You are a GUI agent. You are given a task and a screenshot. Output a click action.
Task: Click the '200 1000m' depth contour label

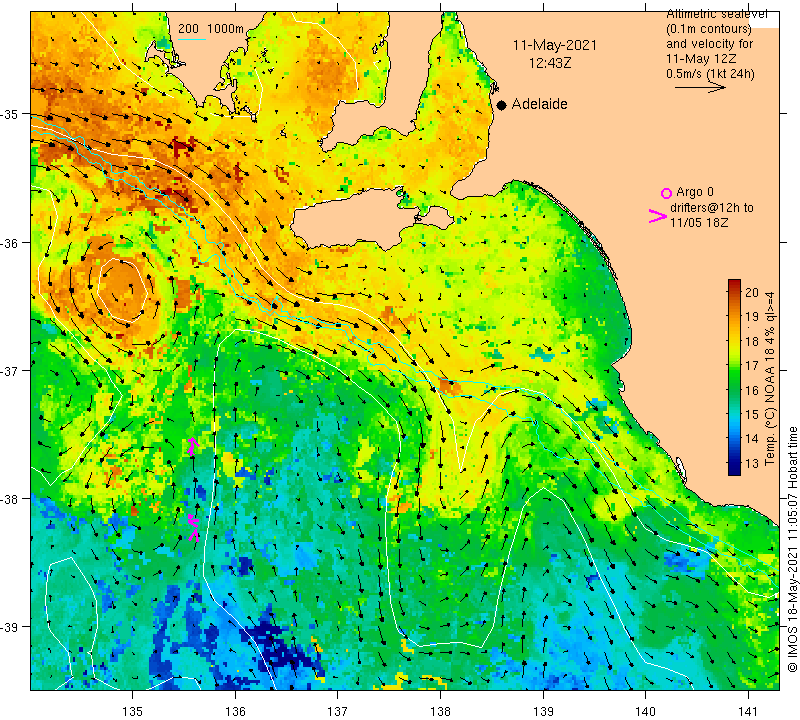(211, 29)
